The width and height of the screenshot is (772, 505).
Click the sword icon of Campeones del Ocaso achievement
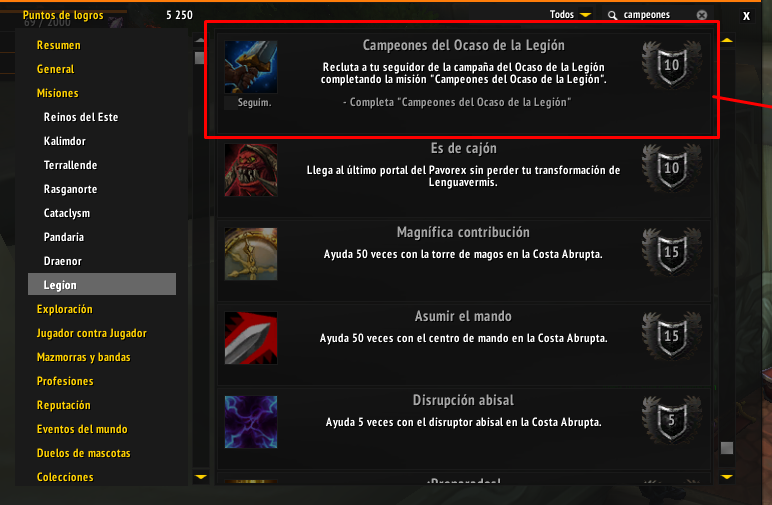251,67
